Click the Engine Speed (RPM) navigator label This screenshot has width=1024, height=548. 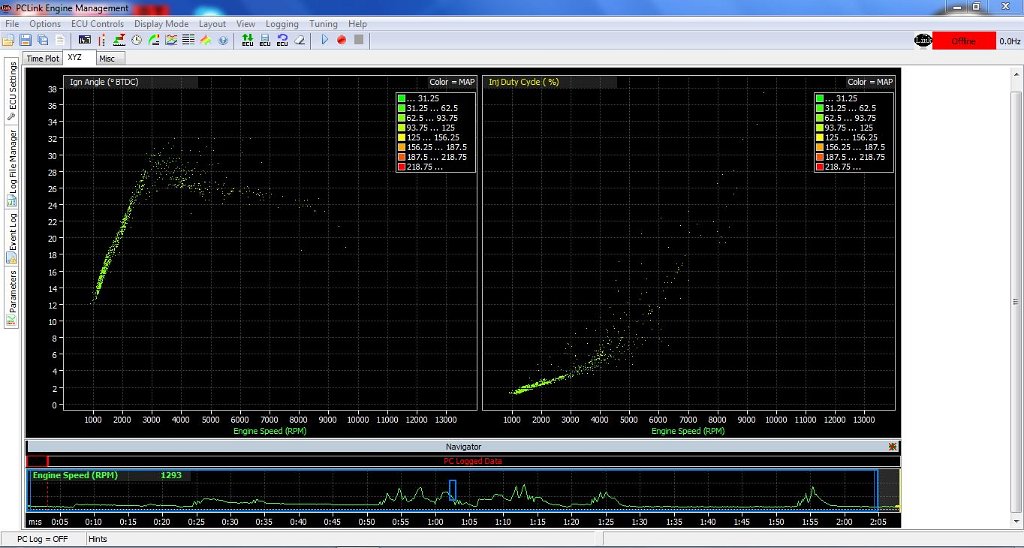(x=75, y=475)
